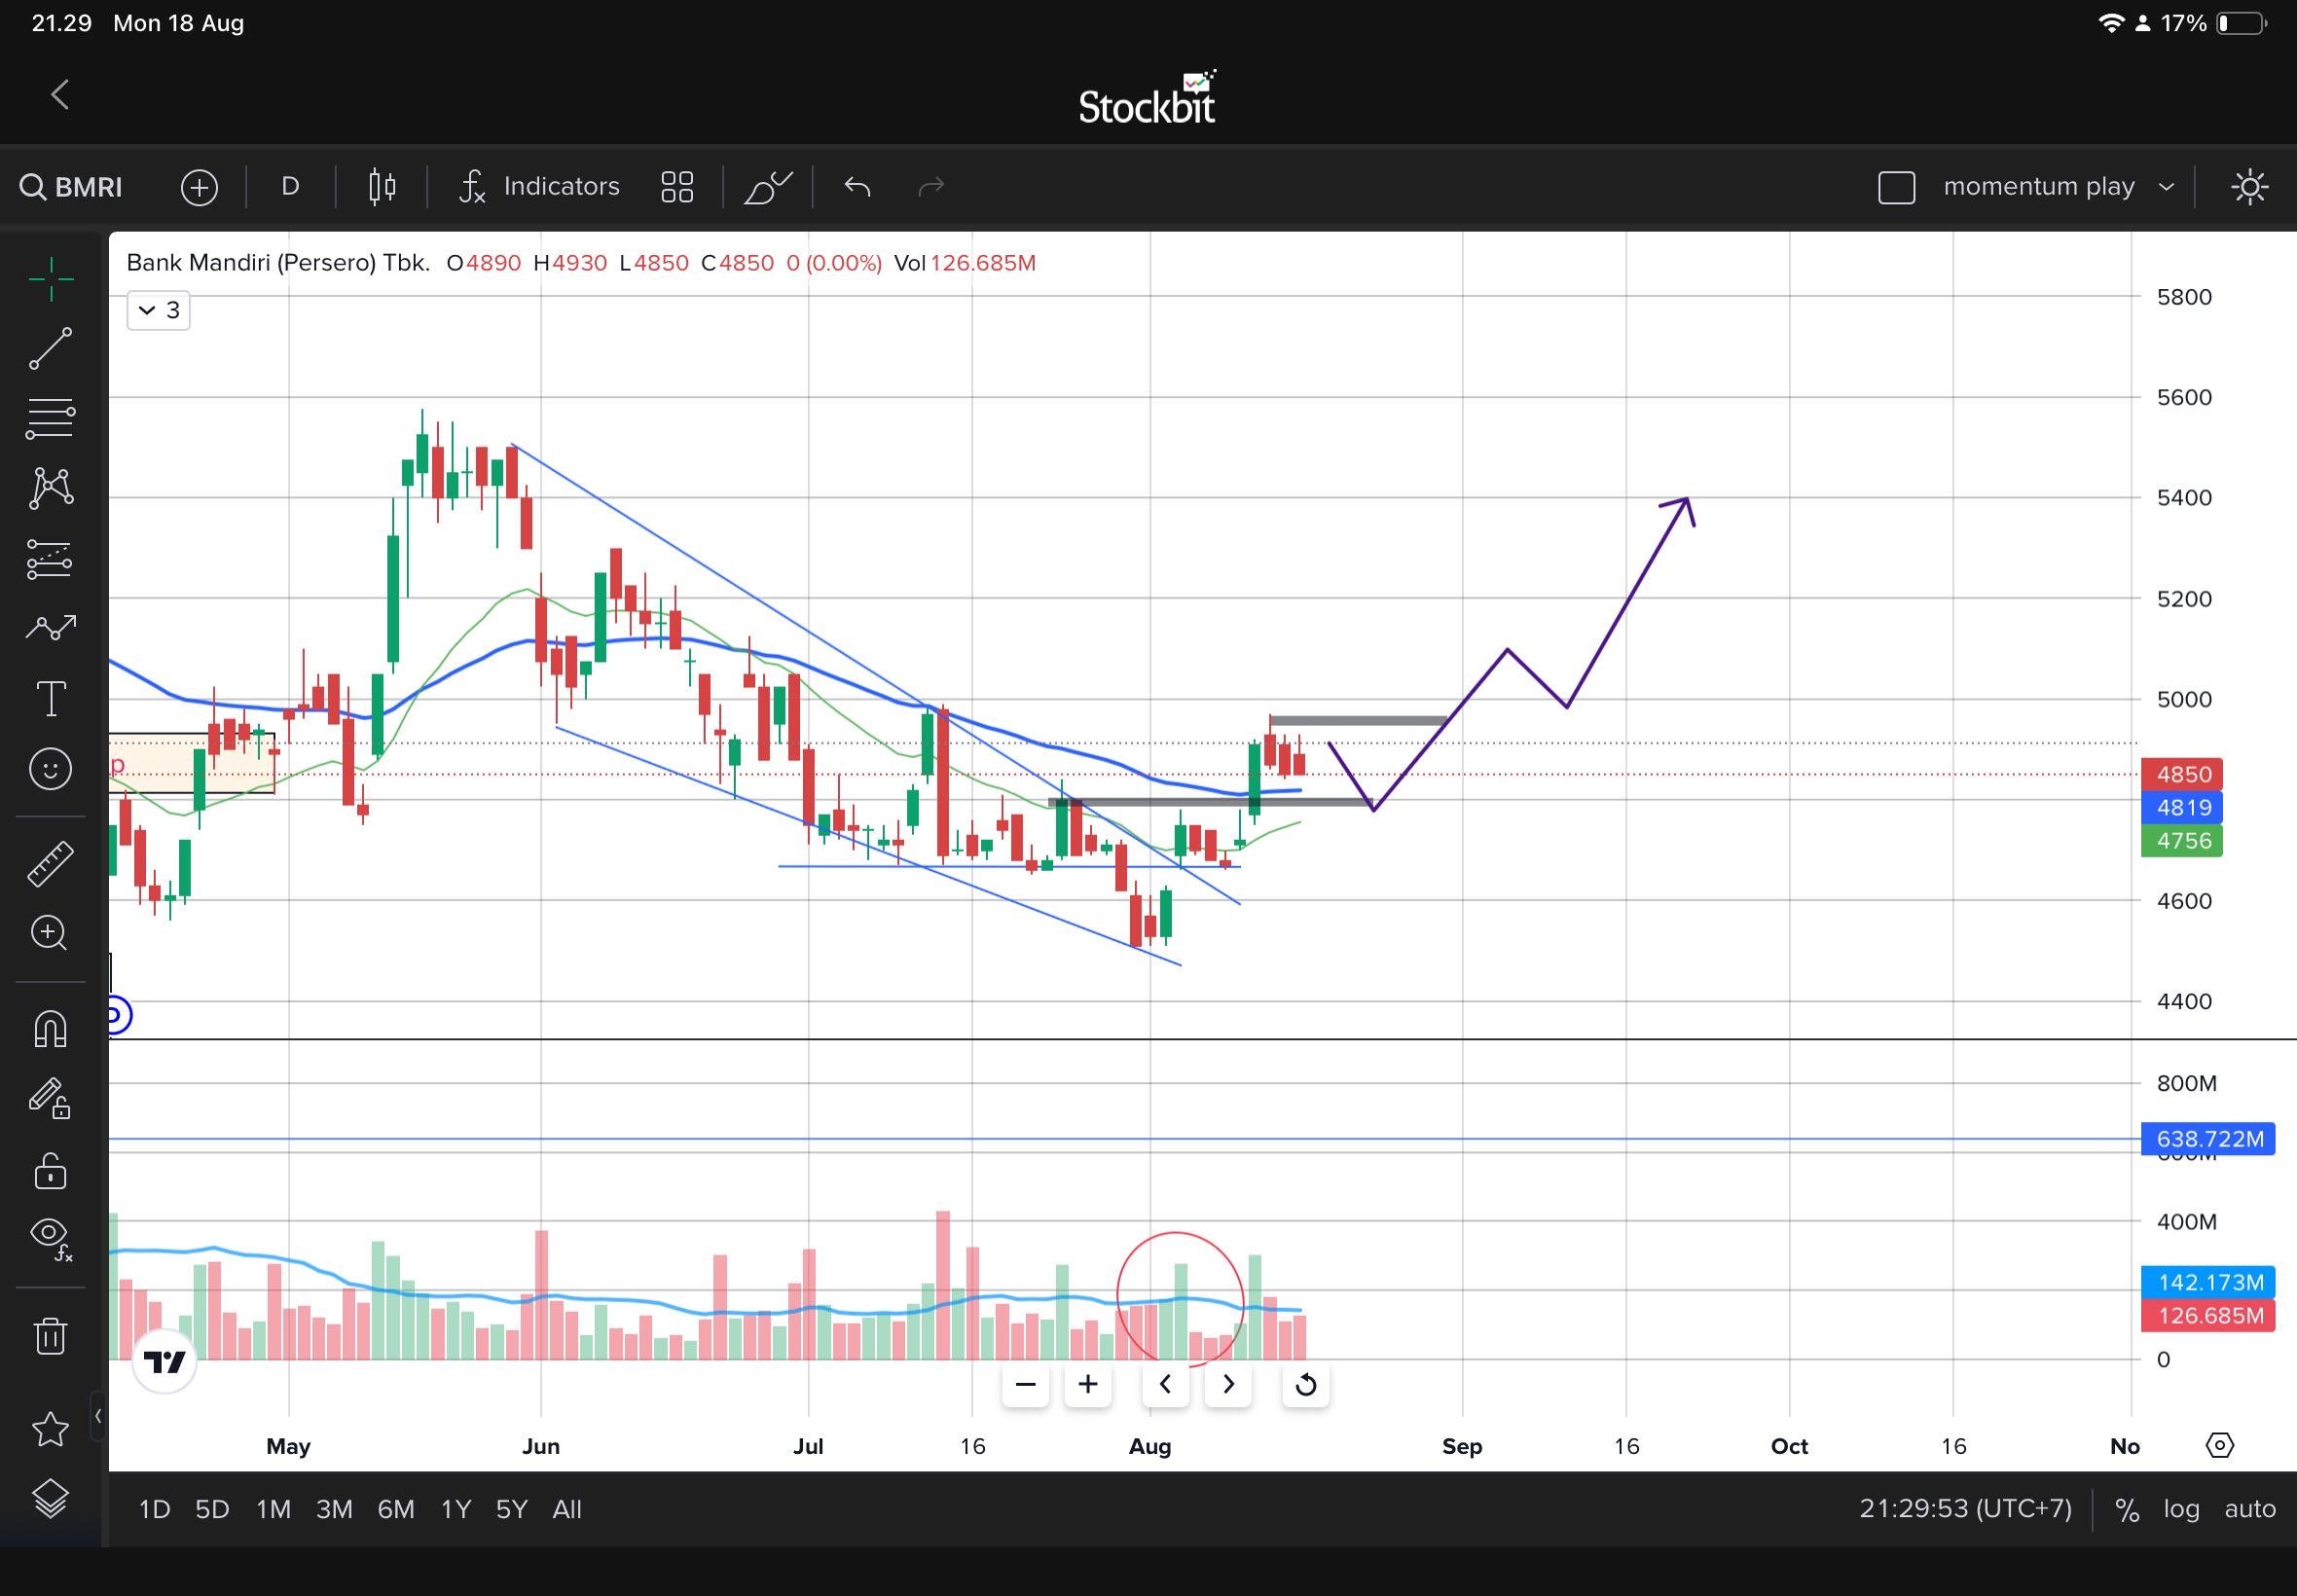
Task: Open the candlestick chart style menu
Action: click(x=382, y=187)
